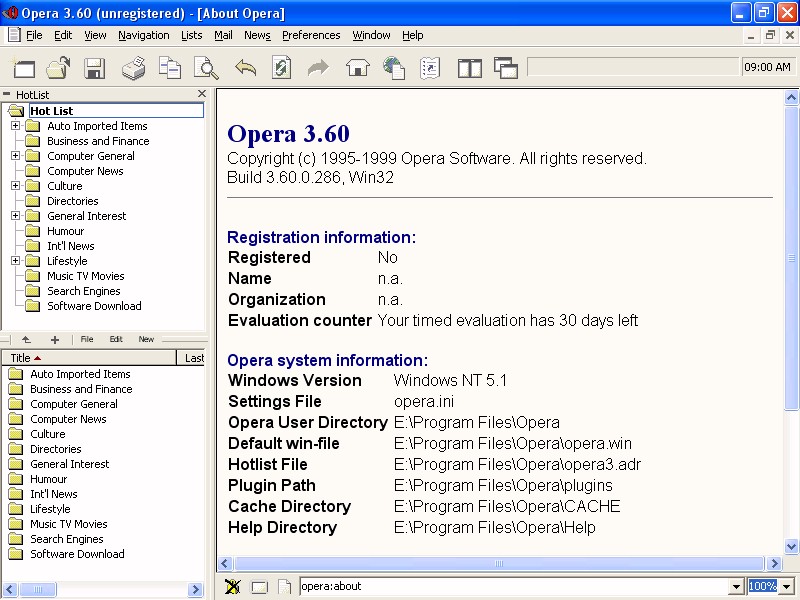
Task: Select Directories in the tree
Action: 72,201
